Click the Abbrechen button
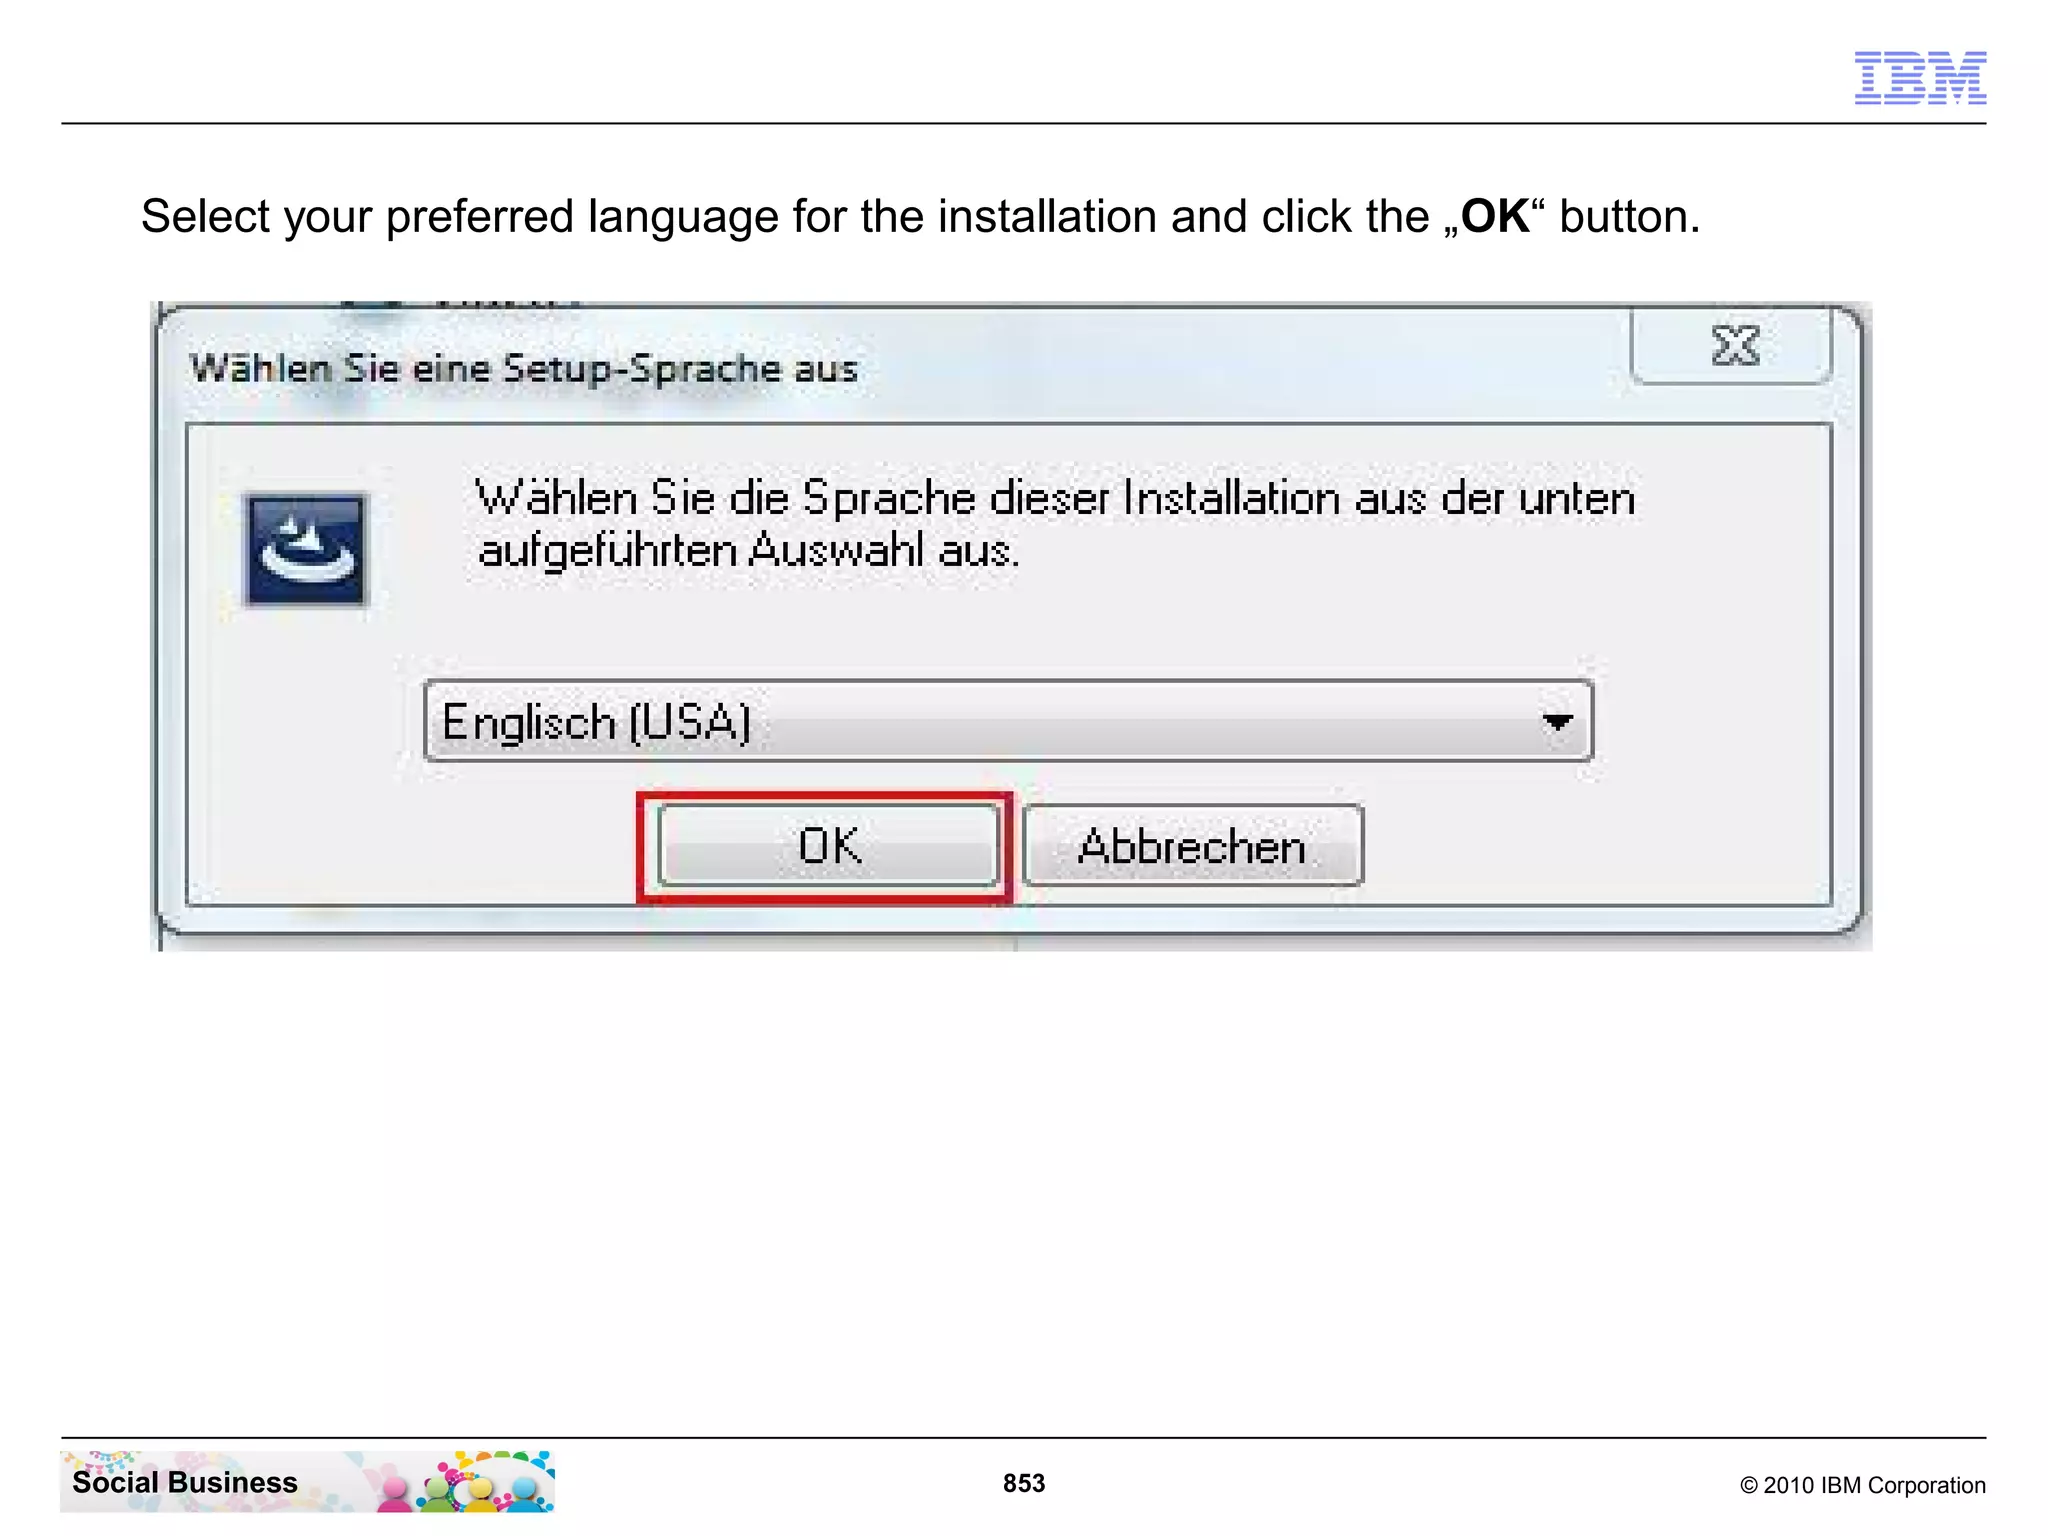 coord(1193,845)
